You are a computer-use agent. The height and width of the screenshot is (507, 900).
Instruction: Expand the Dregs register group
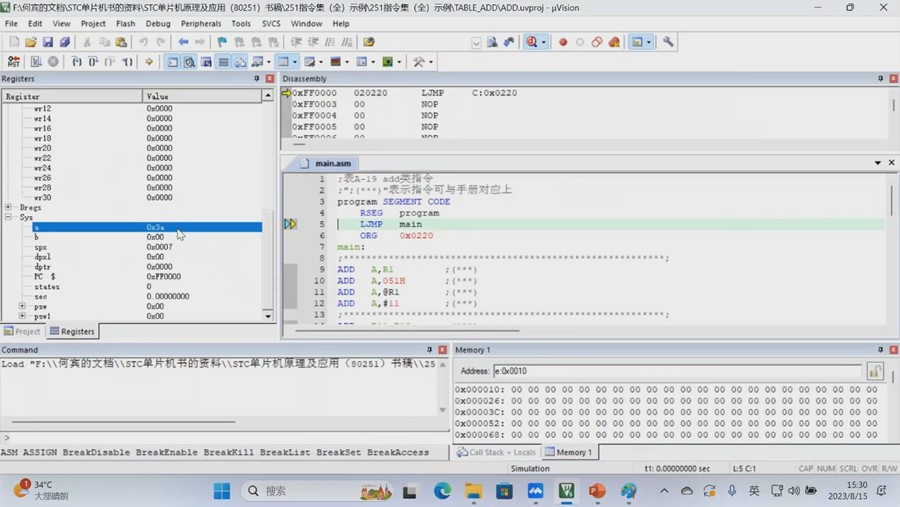tap(8, 207)
